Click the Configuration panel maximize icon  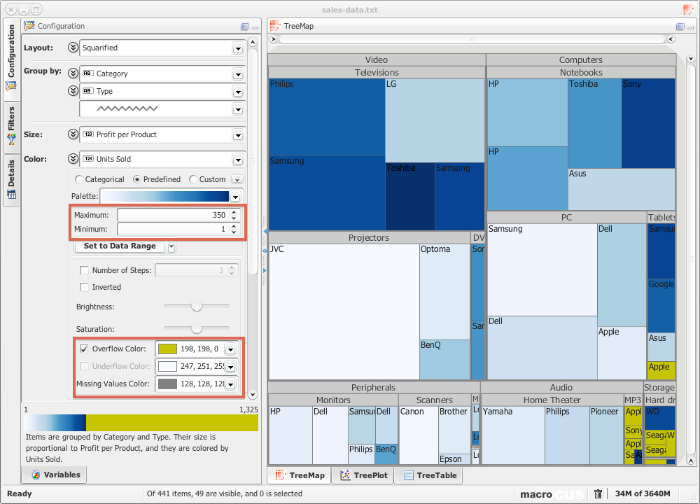[244, 26]
